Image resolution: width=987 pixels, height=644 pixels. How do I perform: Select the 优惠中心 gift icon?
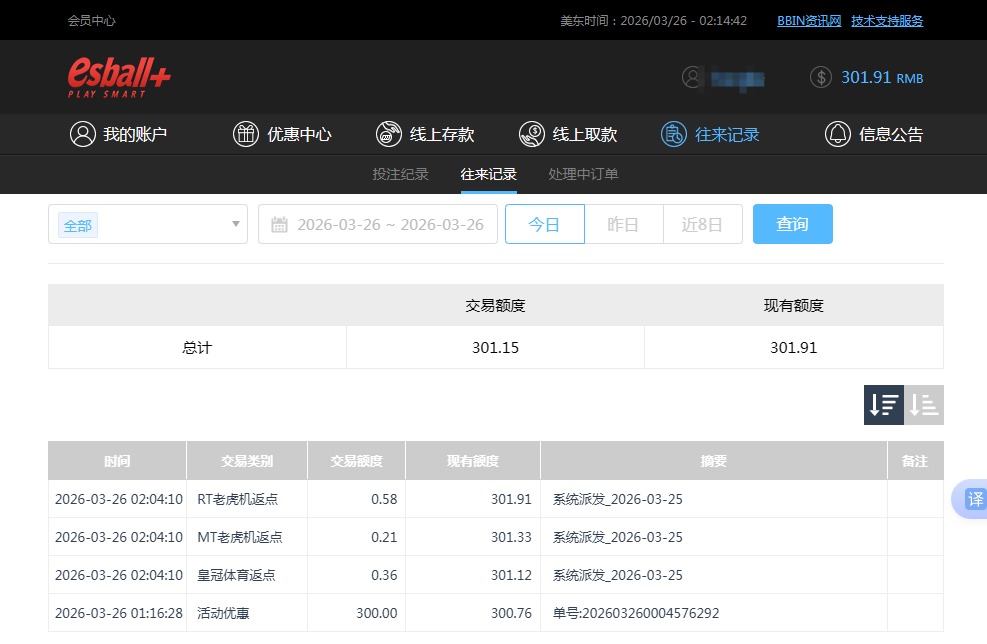246,133
